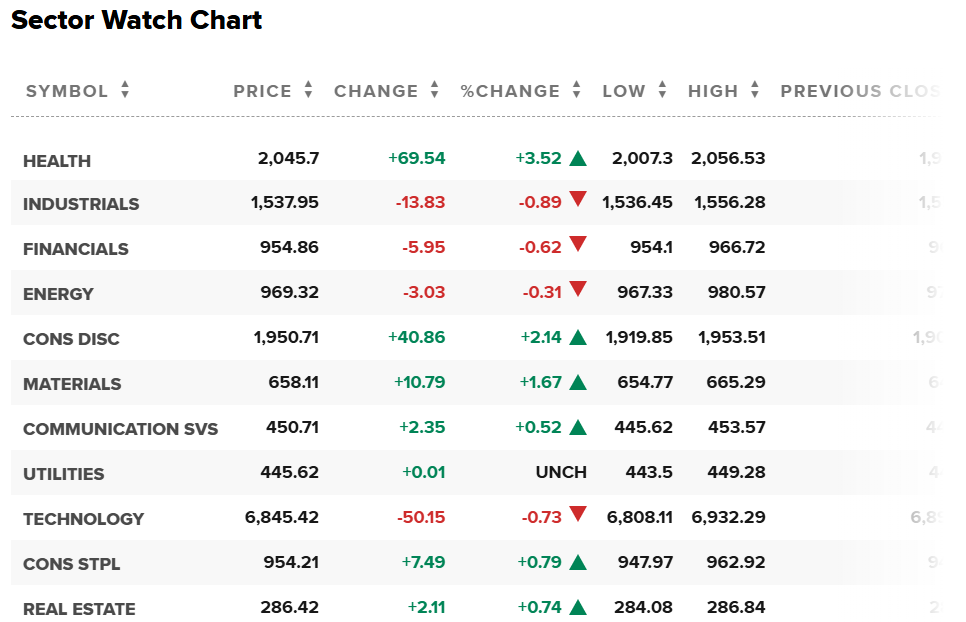Viewport: 966px width, 622px height.
Task: Click red down arrow in TECHNOLOGY row
Action: (578, 513)
